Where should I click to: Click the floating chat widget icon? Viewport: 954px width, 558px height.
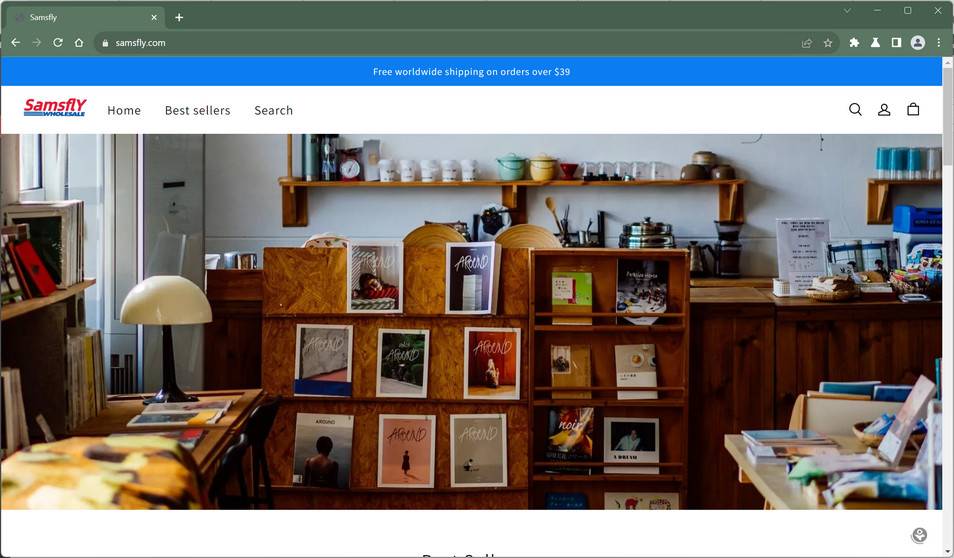[919, 535]
